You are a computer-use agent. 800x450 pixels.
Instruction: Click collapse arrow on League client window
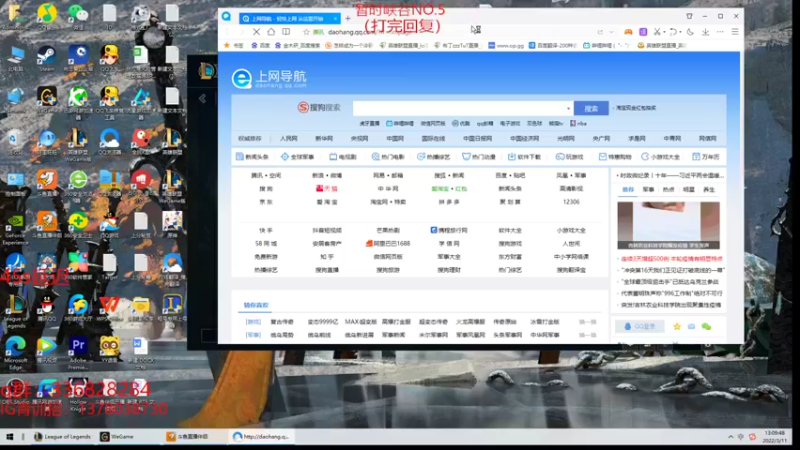pyautogui.click(x=203, y=98)
